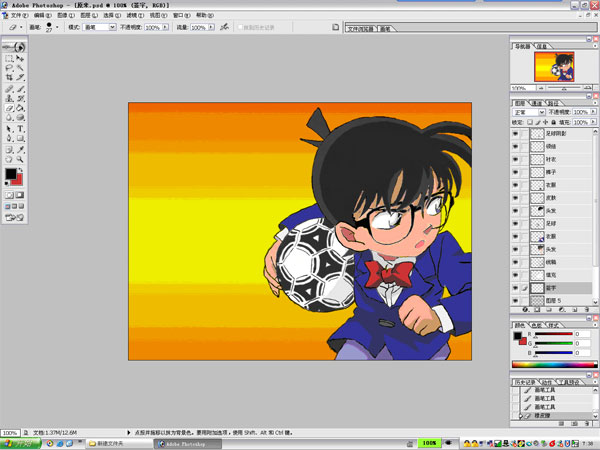600x450 pixels.
Task: Click the red R slider in Color panel
Action: [553, 334]
